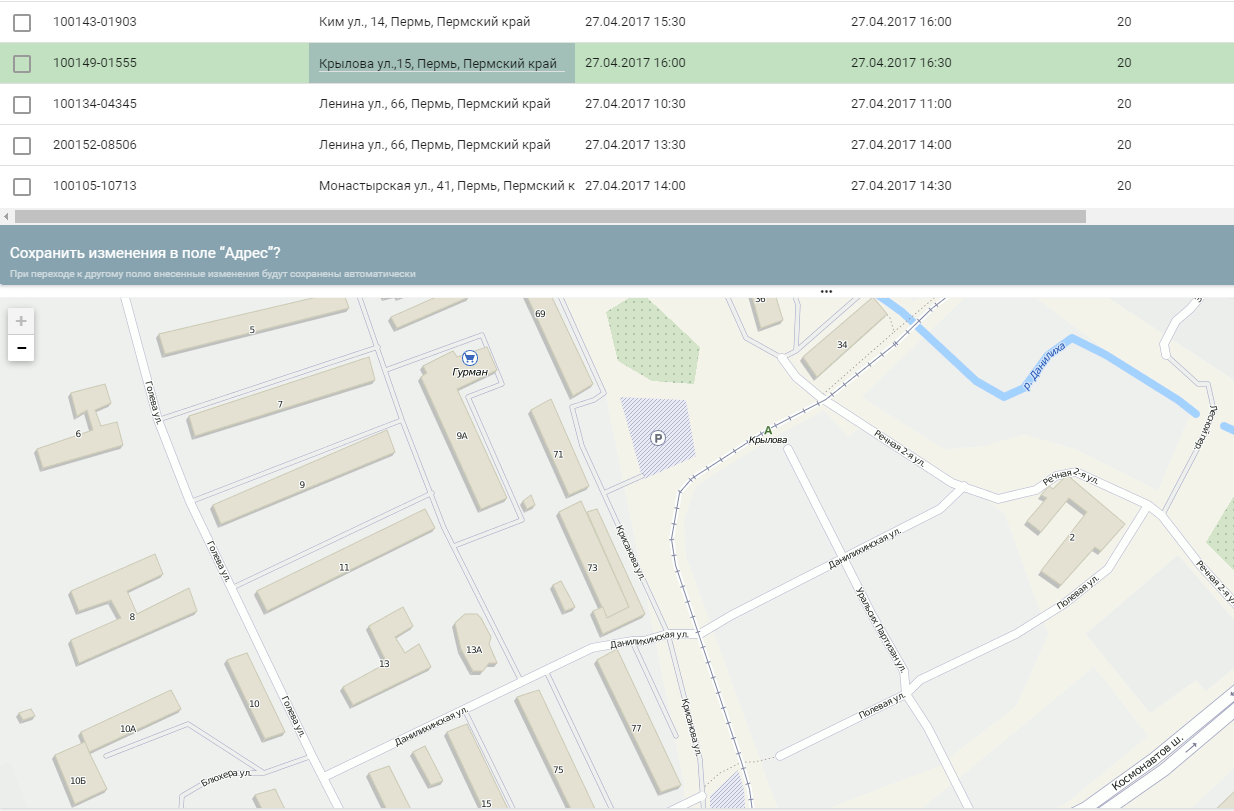Tick checkbox for order 100149-01555
The image size is (1234, 811).
[22, 63]
